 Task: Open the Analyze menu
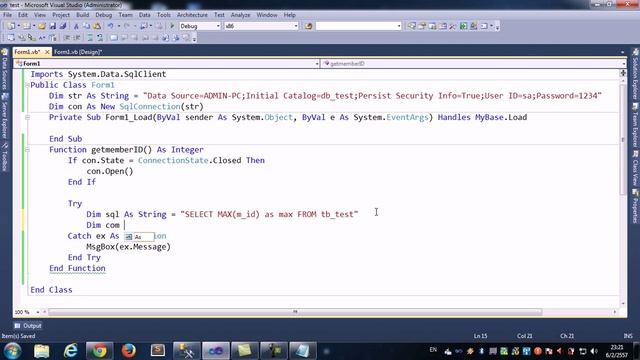[240, 15]
